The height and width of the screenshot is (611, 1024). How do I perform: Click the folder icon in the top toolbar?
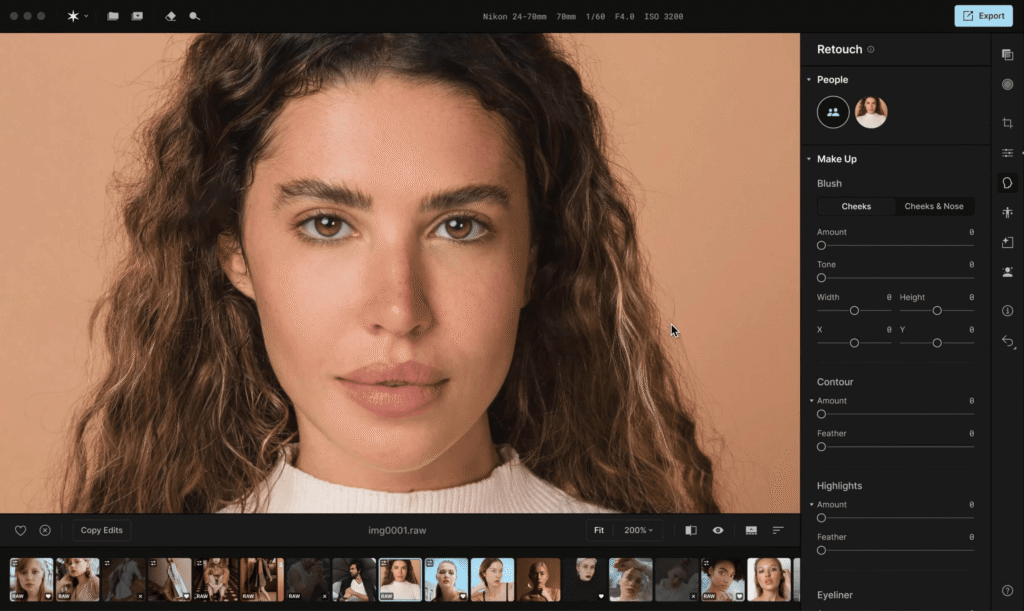[x=112, y=15]
